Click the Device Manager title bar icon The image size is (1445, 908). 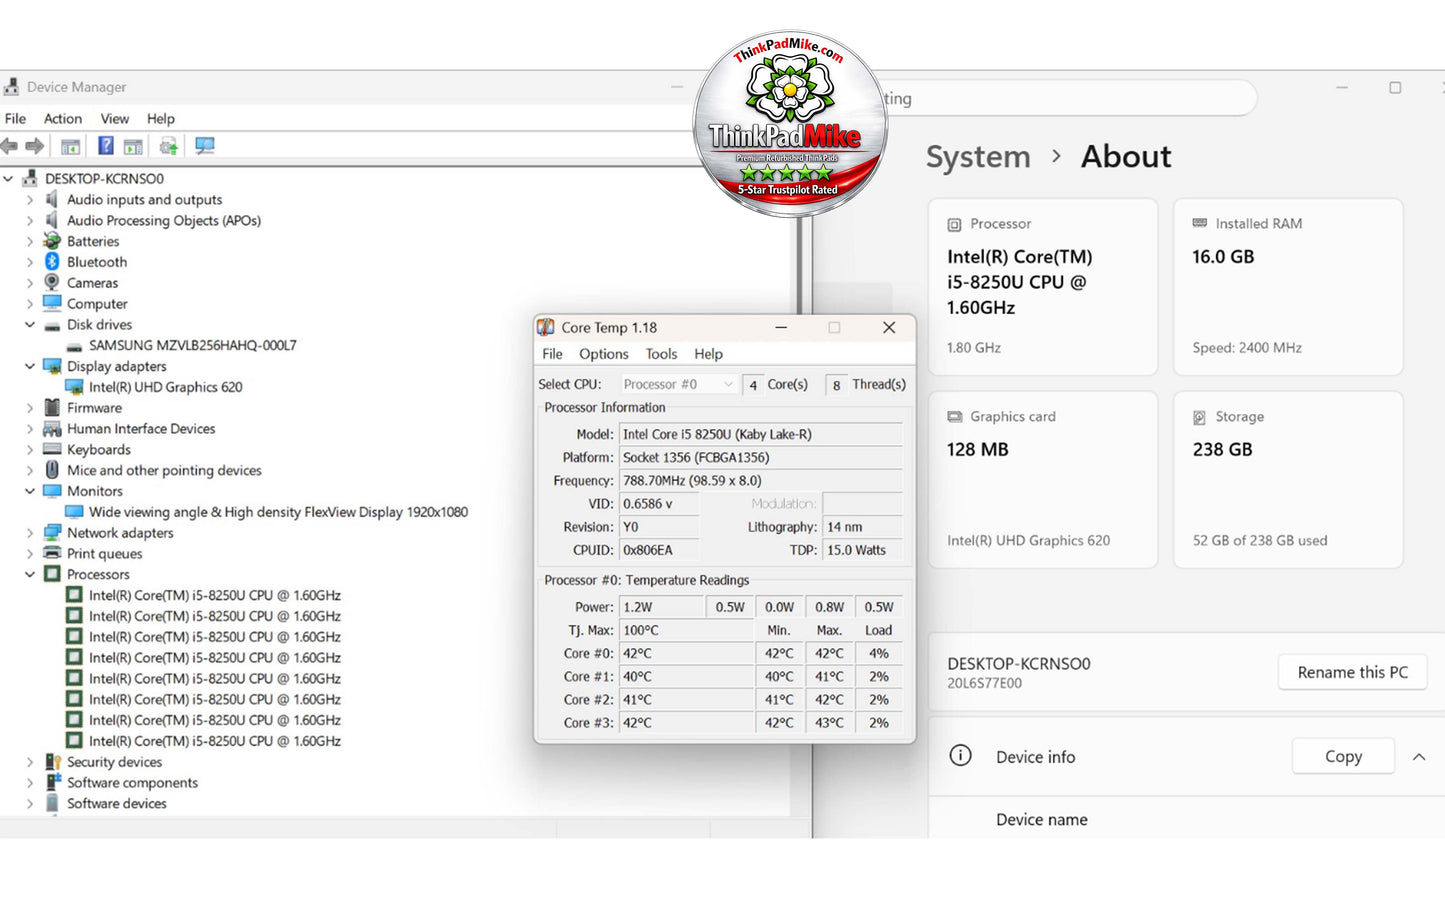11,87
